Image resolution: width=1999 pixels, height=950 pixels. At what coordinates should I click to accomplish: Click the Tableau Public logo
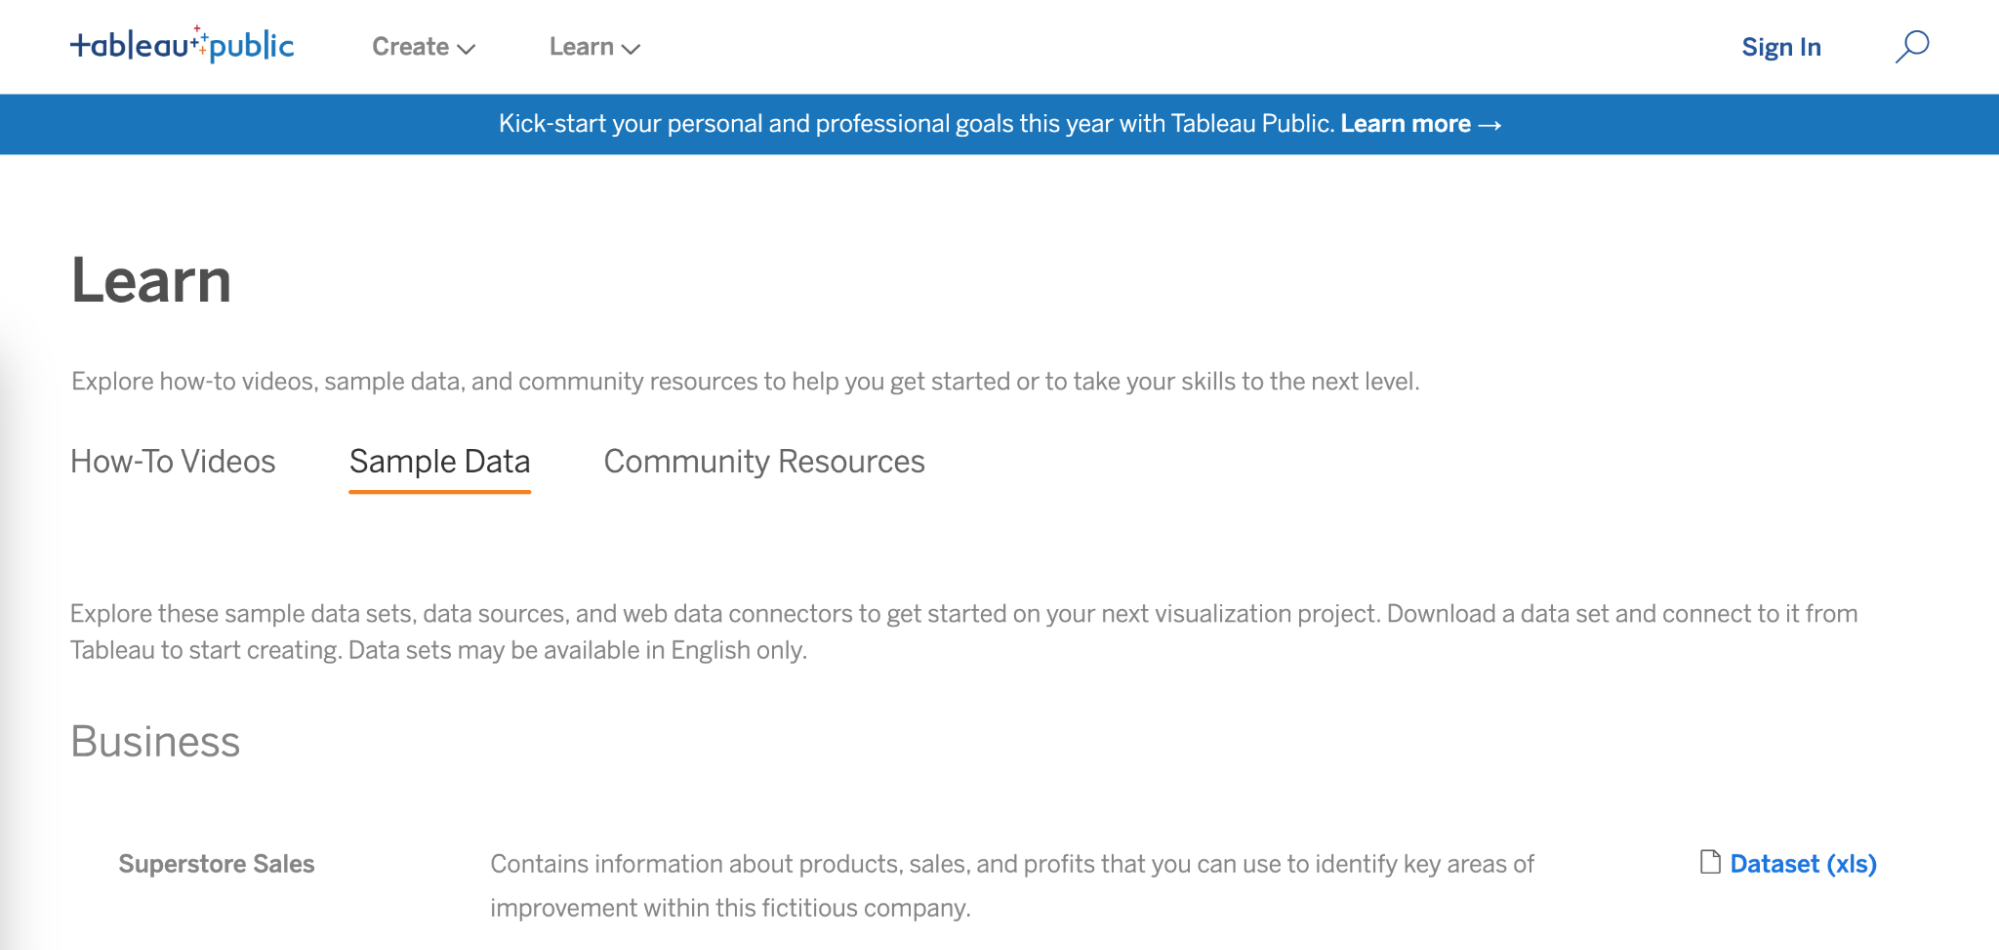point(182,45)
